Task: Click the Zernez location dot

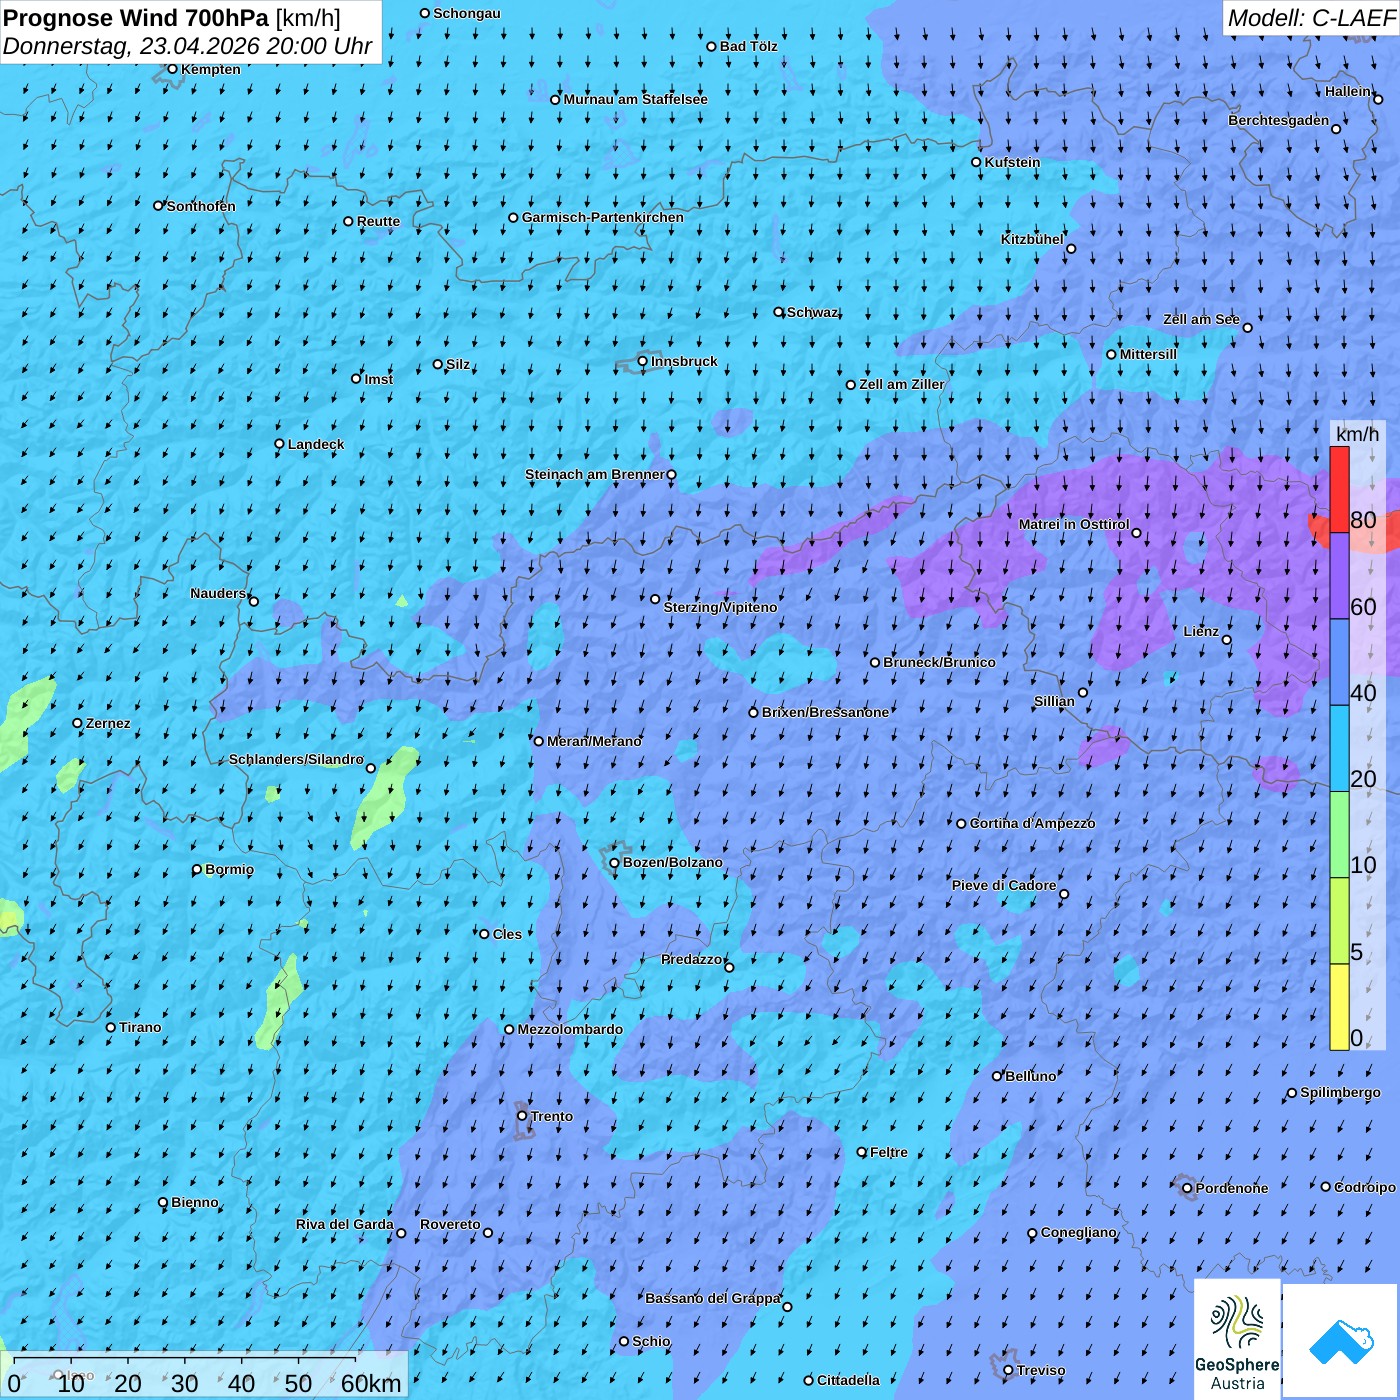Action: 77,723
